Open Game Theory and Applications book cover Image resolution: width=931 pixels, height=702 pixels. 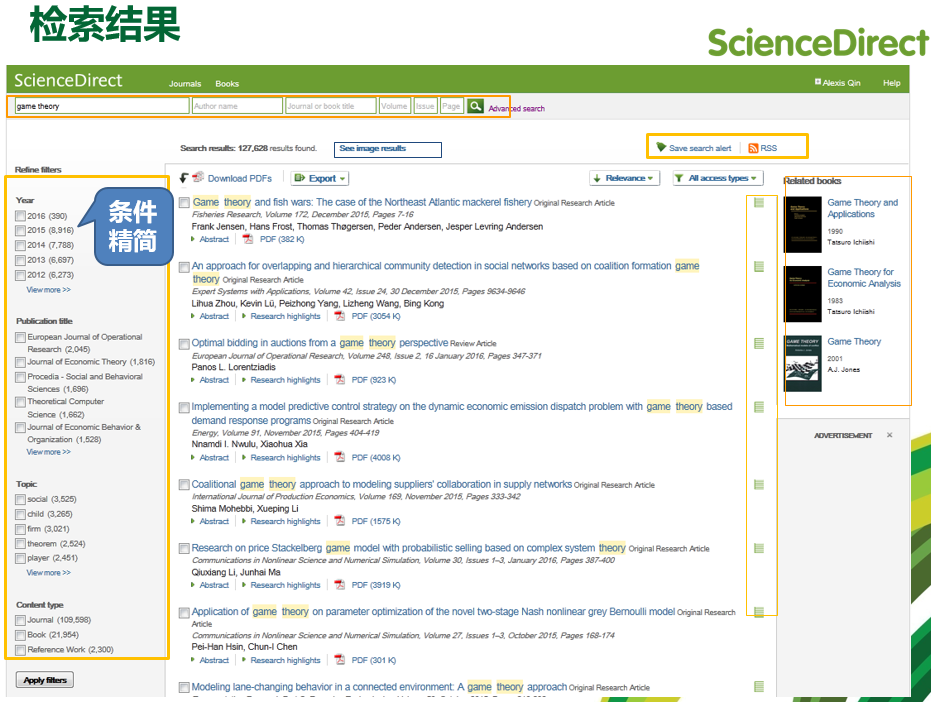[803, 225]
